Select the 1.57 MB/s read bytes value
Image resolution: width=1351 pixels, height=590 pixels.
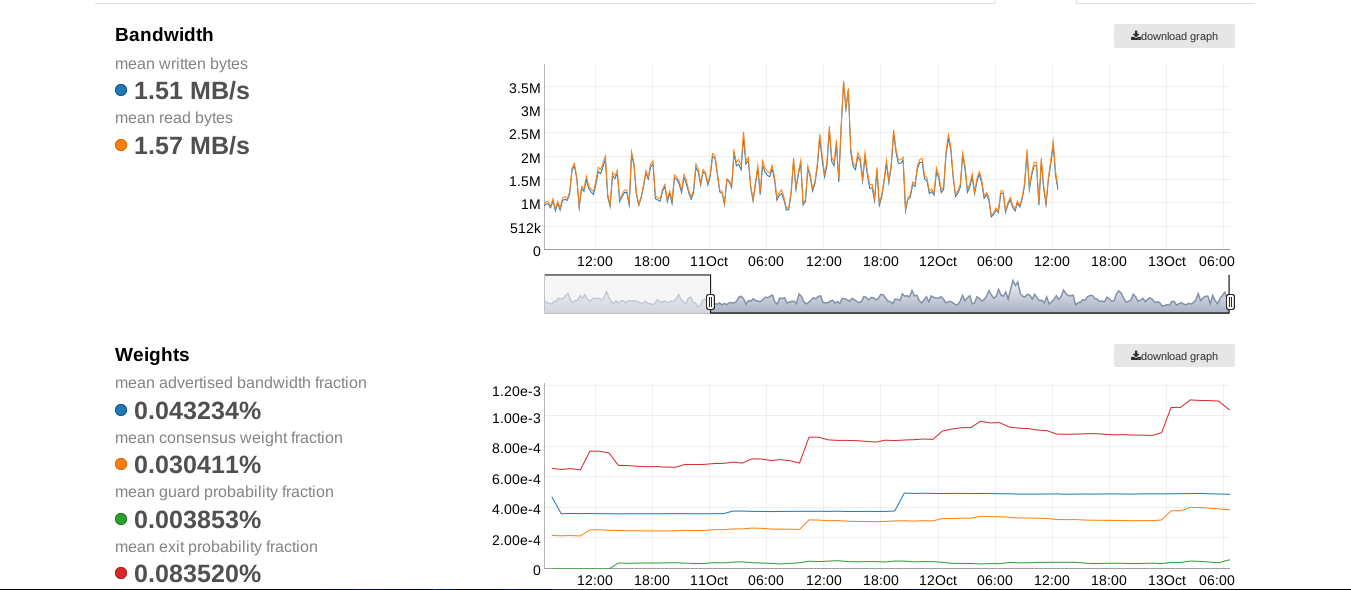tap(192, 146)
